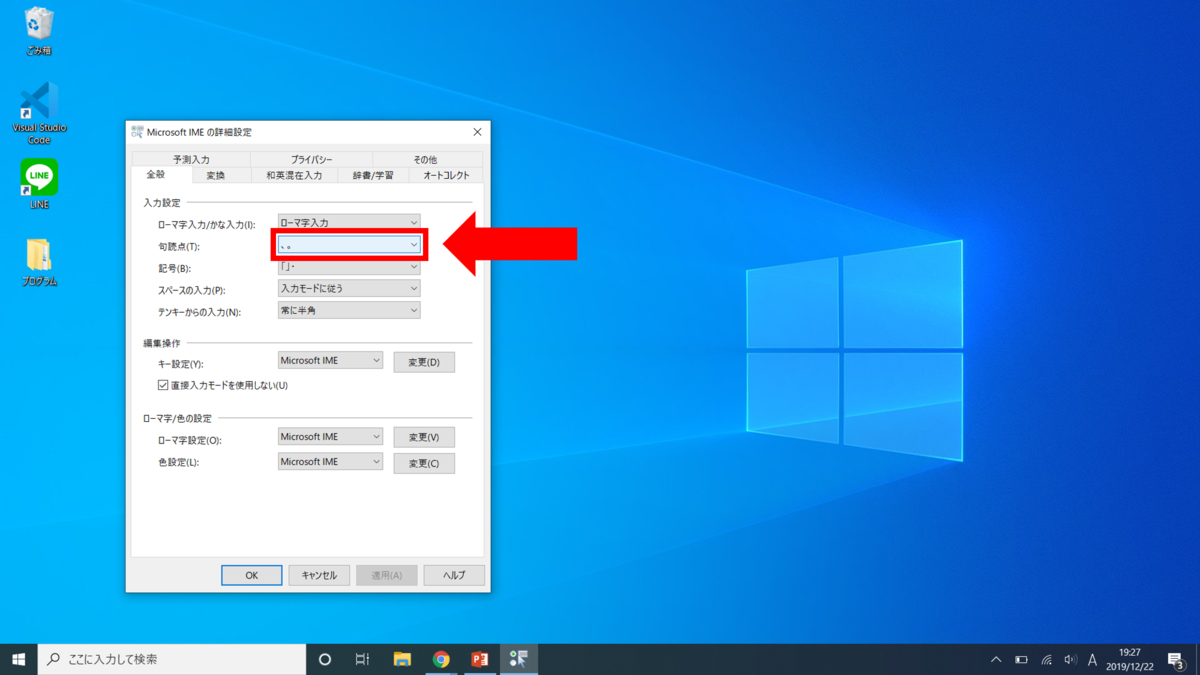Open the Recycle Bin desktop icon
This screenshot has height=675, width=1200.
pos(38,30)
